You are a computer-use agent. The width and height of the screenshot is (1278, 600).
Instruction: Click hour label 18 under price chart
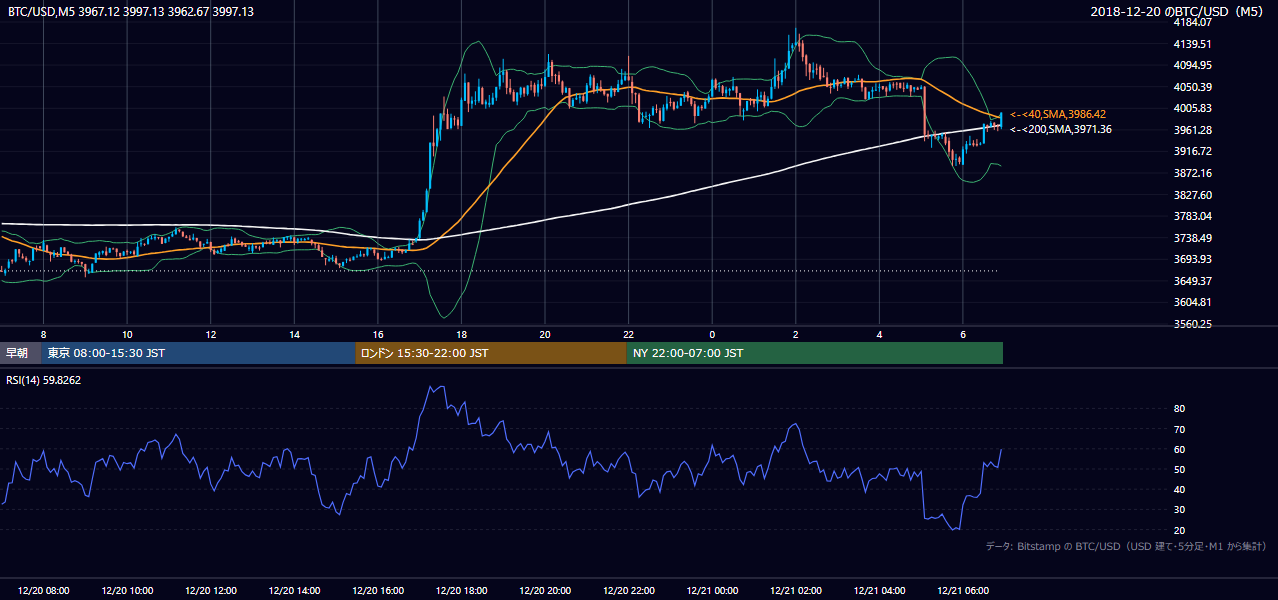461,334
